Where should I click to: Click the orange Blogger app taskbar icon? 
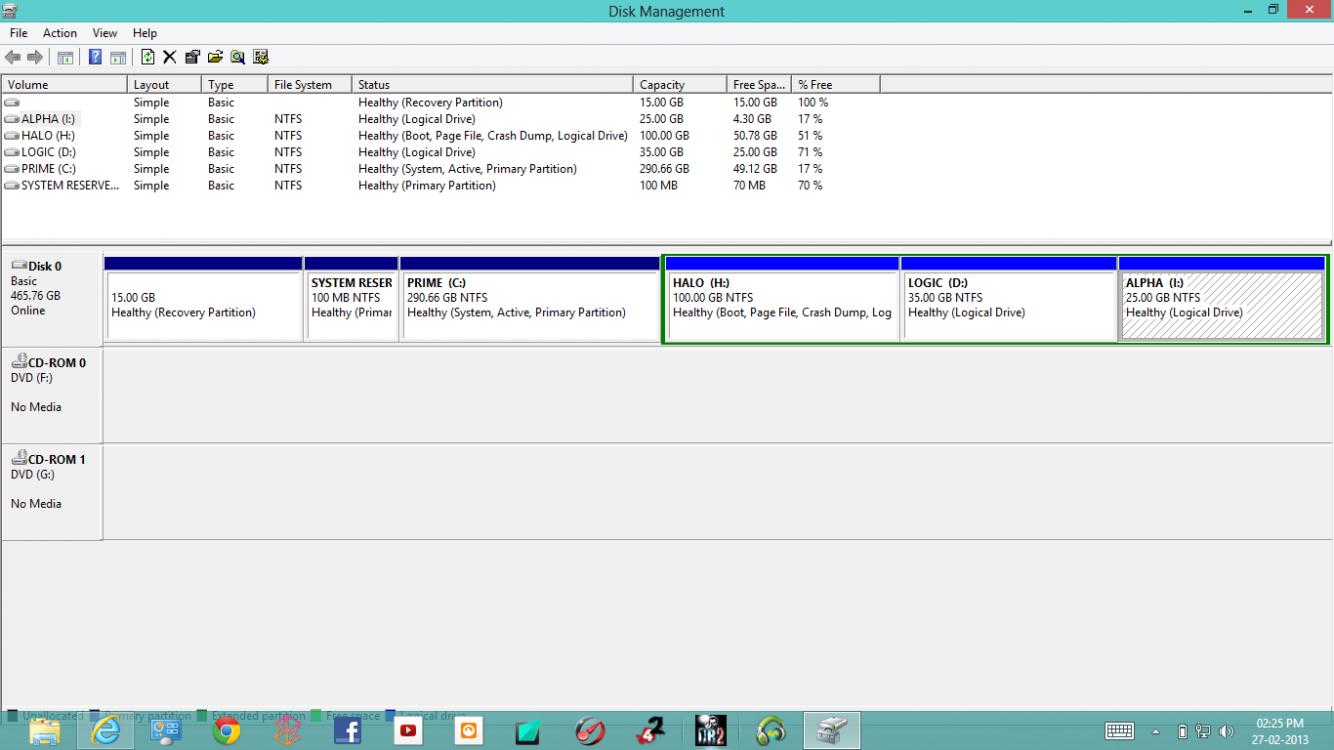pyautogui.click(x=468, y=731)
